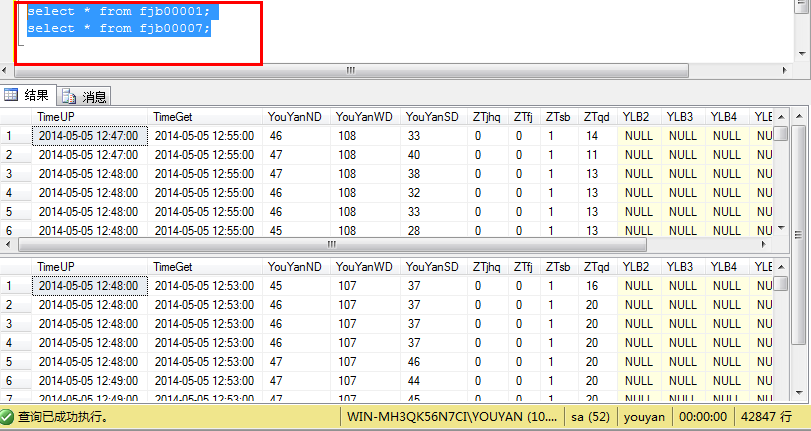Click the 42847 行 row count in status bar
The image size is (811, 431).
pos(763,416)
